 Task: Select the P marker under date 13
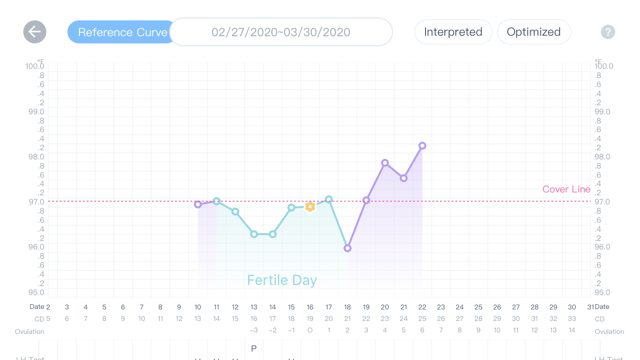254,348
